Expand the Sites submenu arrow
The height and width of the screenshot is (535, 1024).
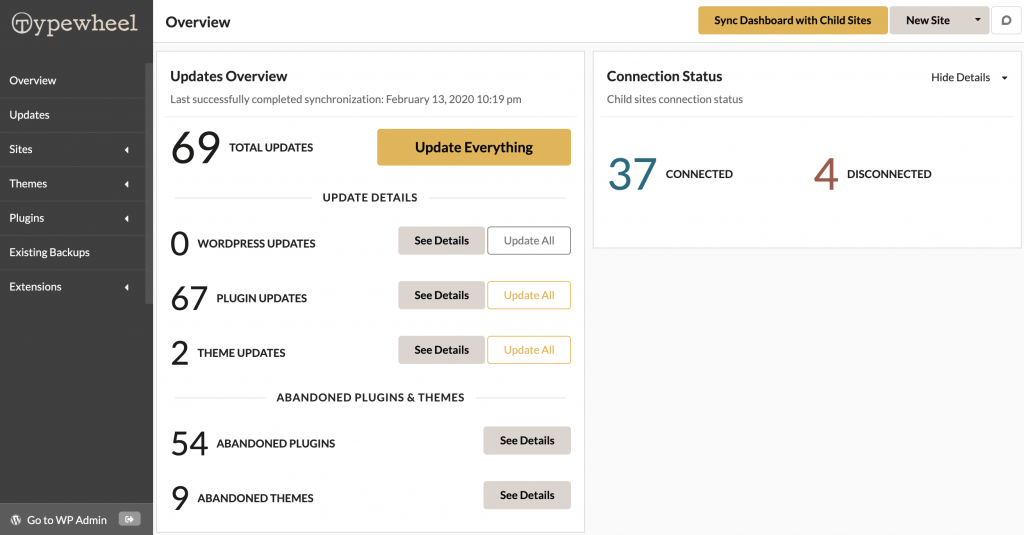coord(127,150)
